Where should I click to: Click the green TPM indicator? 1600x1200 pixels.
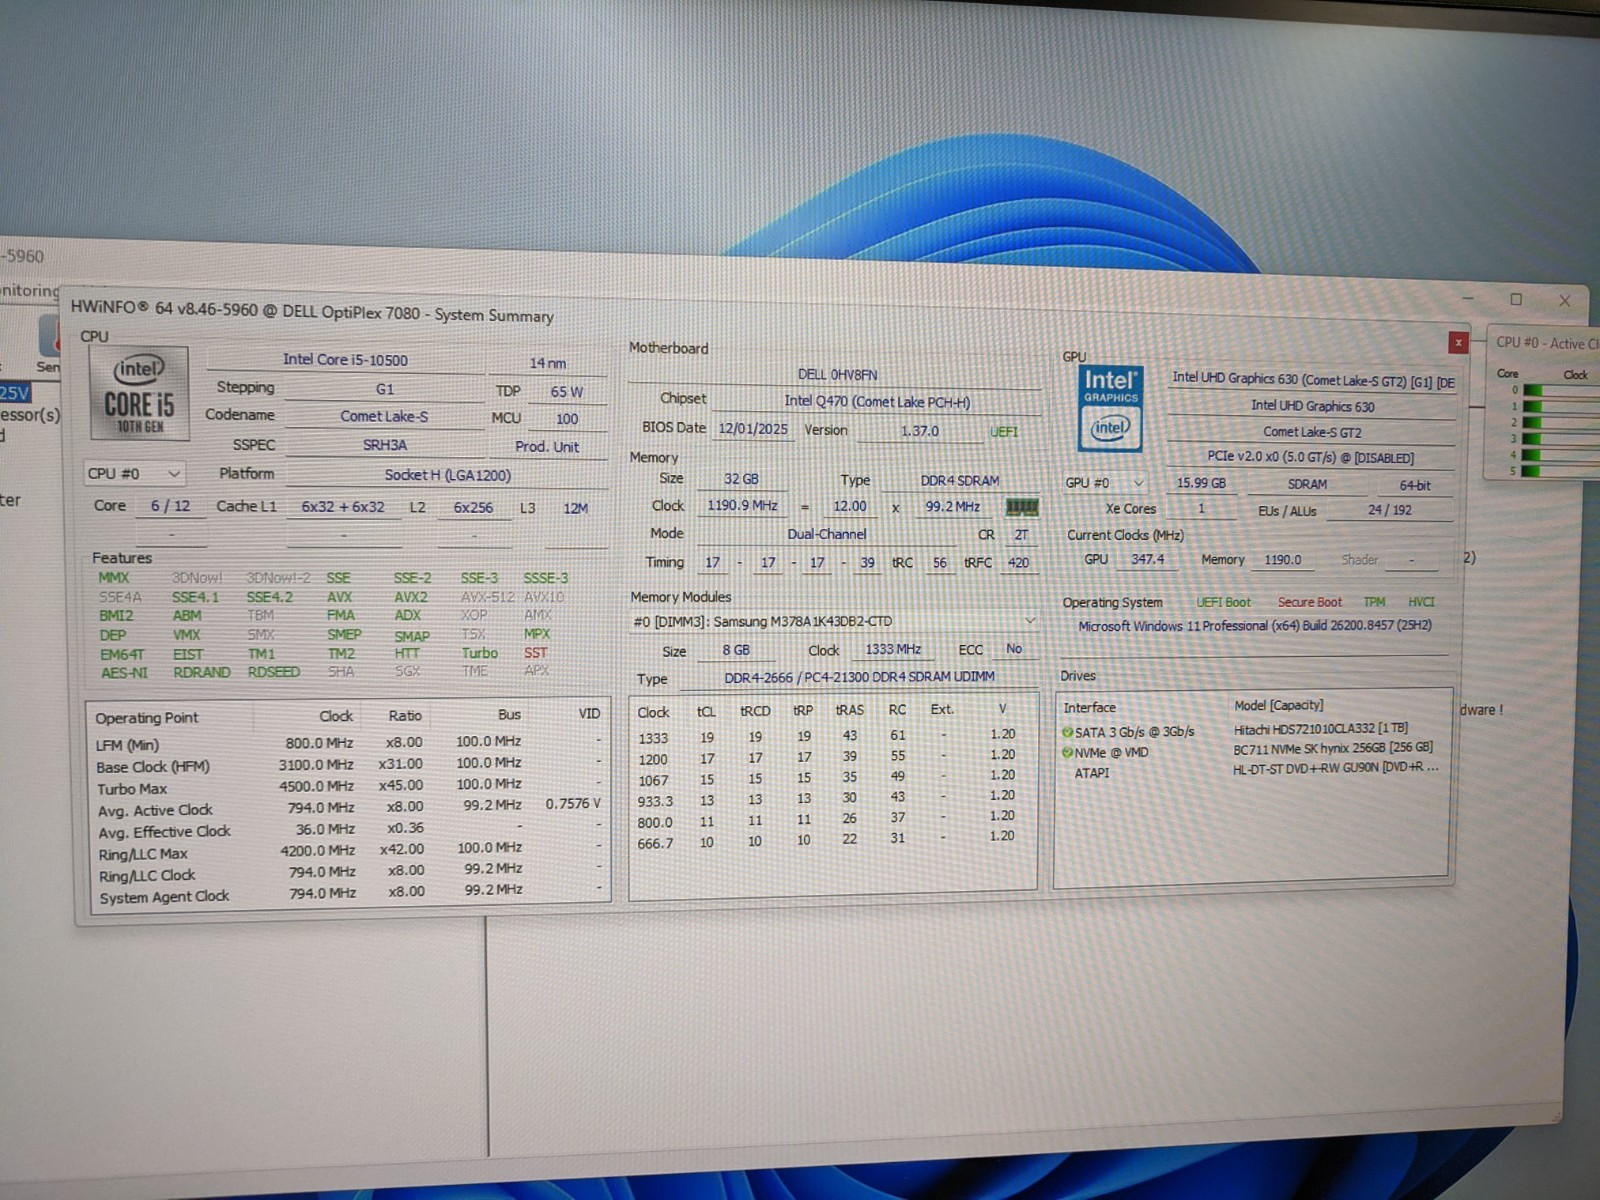[x=1374, y=602]
